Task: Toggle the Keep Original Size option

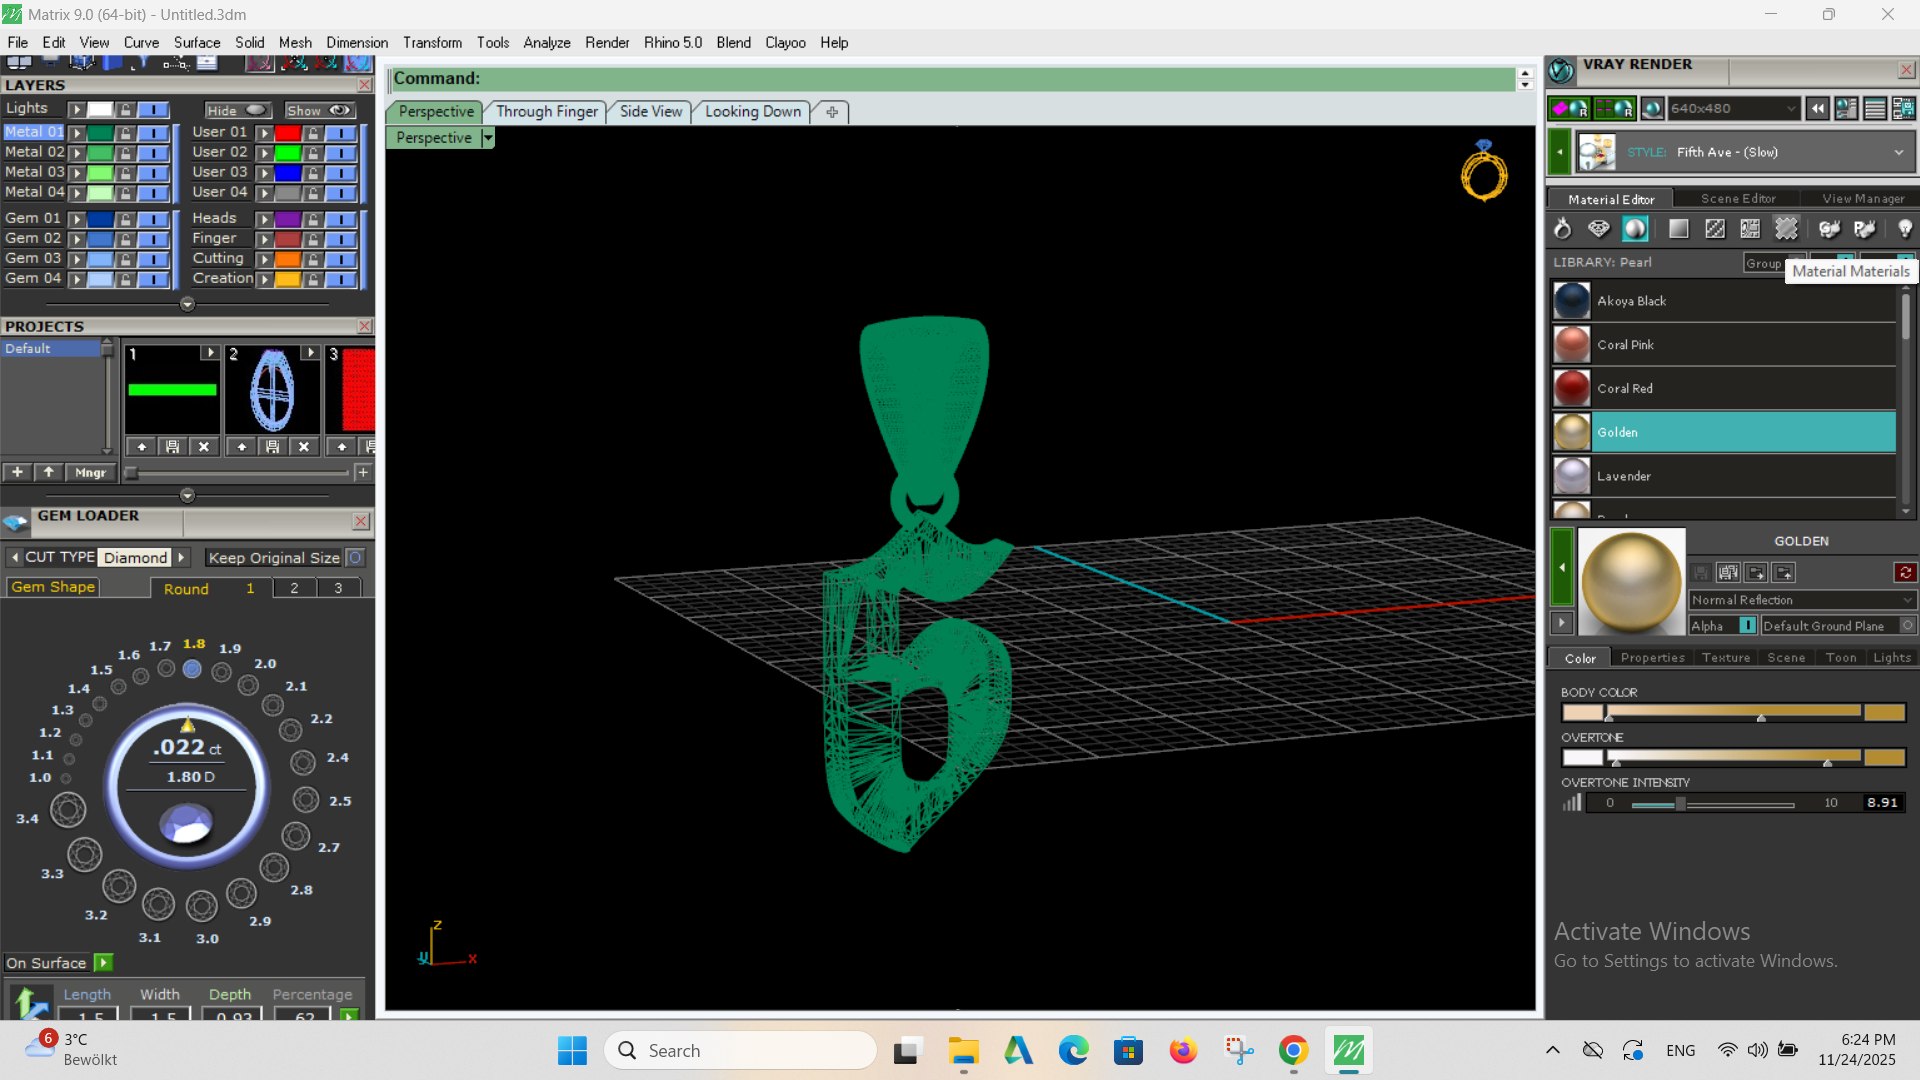Action: pos(355,558)
